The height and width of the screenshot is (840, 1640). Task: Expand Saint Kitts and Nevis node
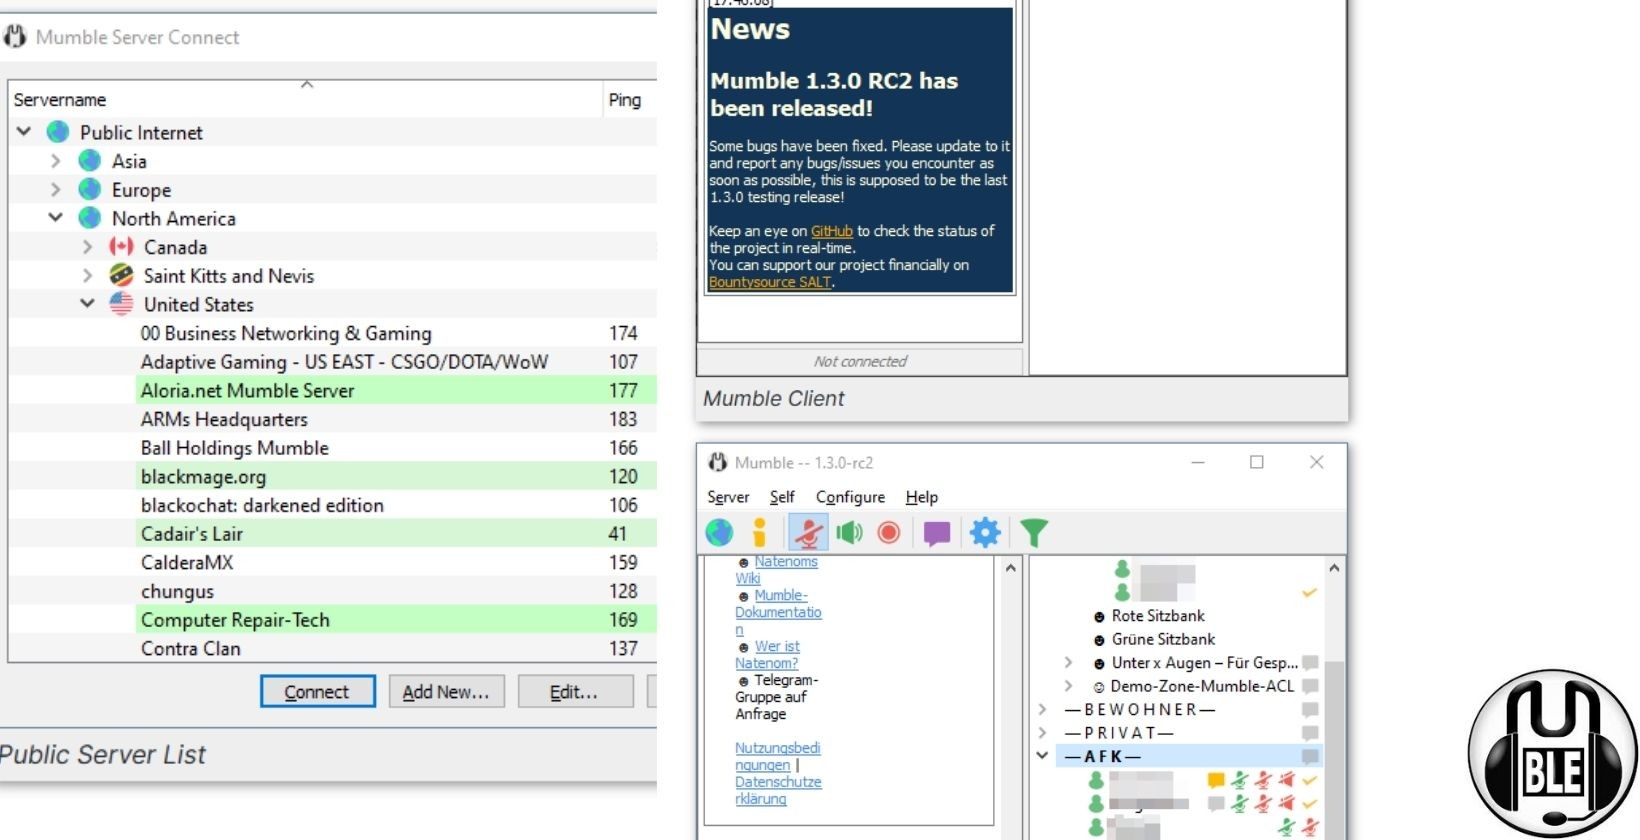pyautogui.click(x=88, y=276)
